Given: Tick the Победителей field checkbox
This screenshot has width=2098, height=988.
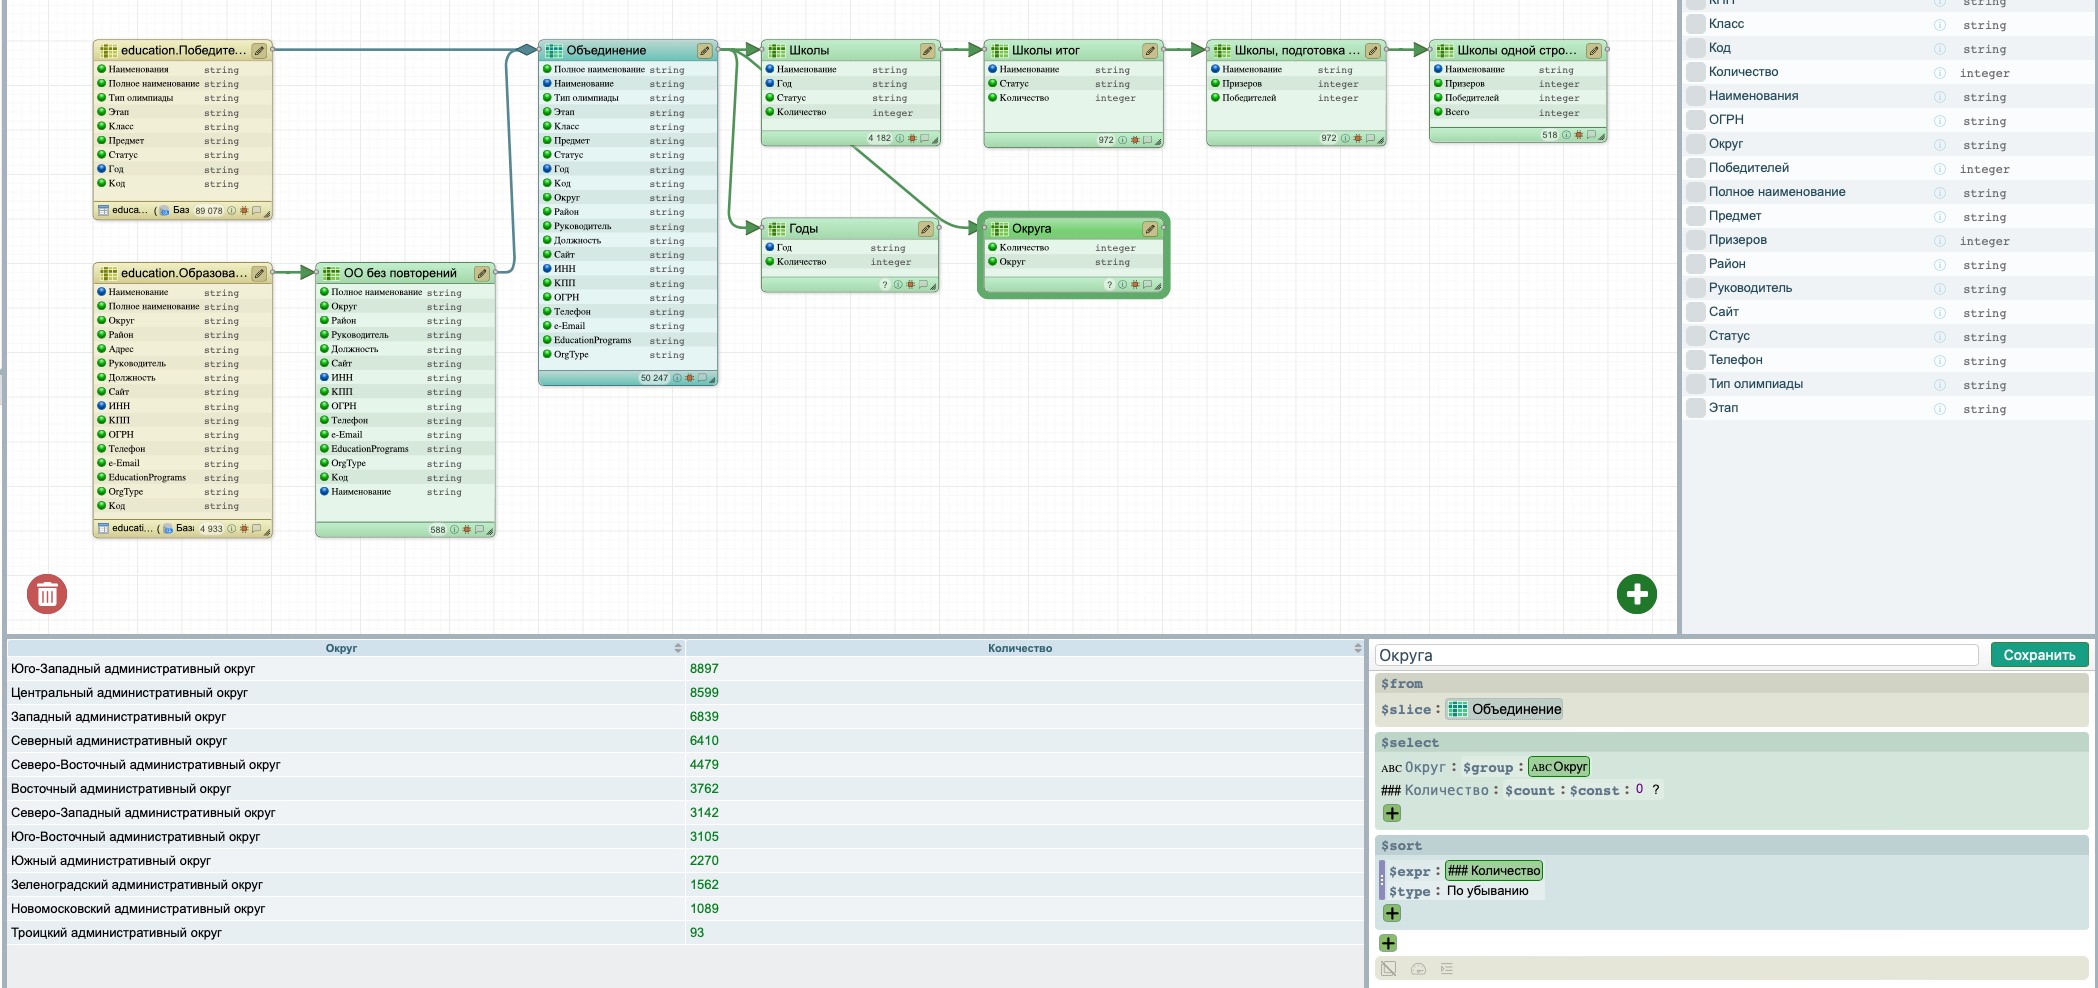Looking at the screenshot, I should click(x=1695, y=168).
